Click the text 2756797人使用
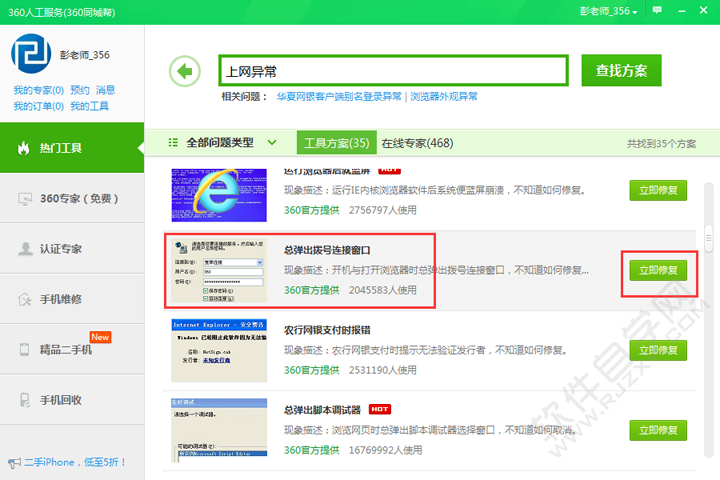Screen dimensions: 720x480 383,210
